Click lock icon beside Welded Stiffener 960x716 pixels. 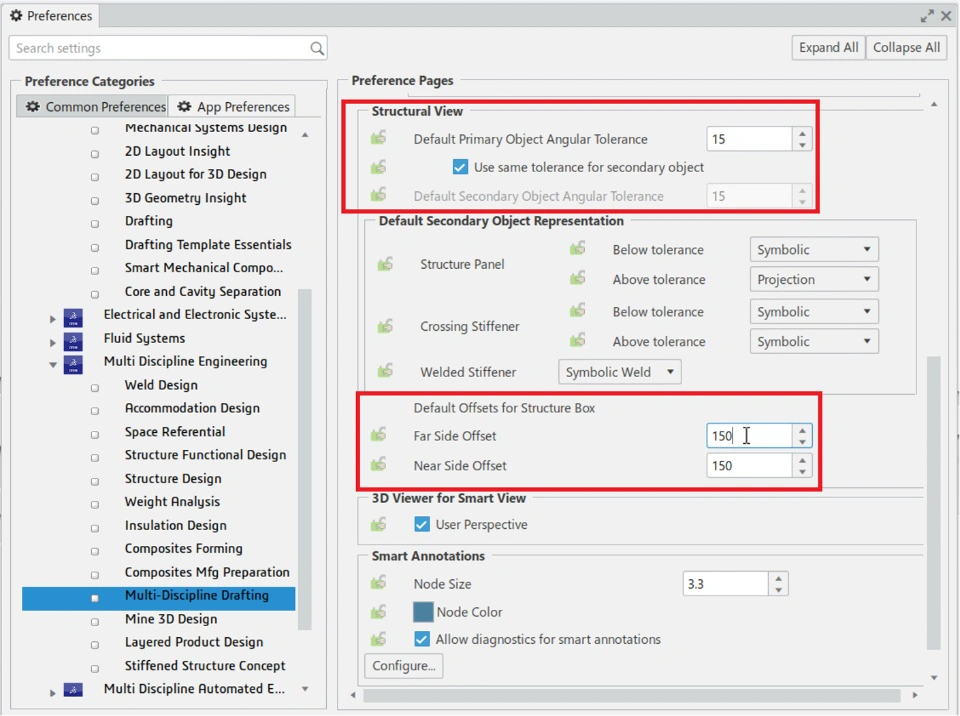click(385, 372)
